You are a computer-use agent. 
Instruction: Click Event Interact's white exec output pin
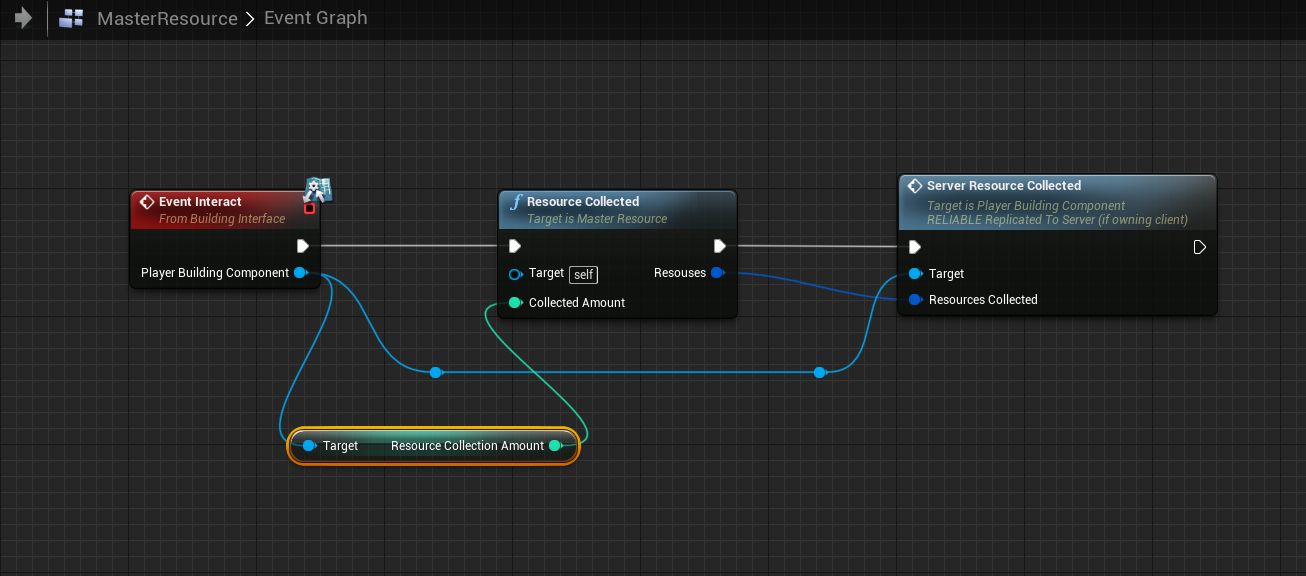tap(303, 246)
